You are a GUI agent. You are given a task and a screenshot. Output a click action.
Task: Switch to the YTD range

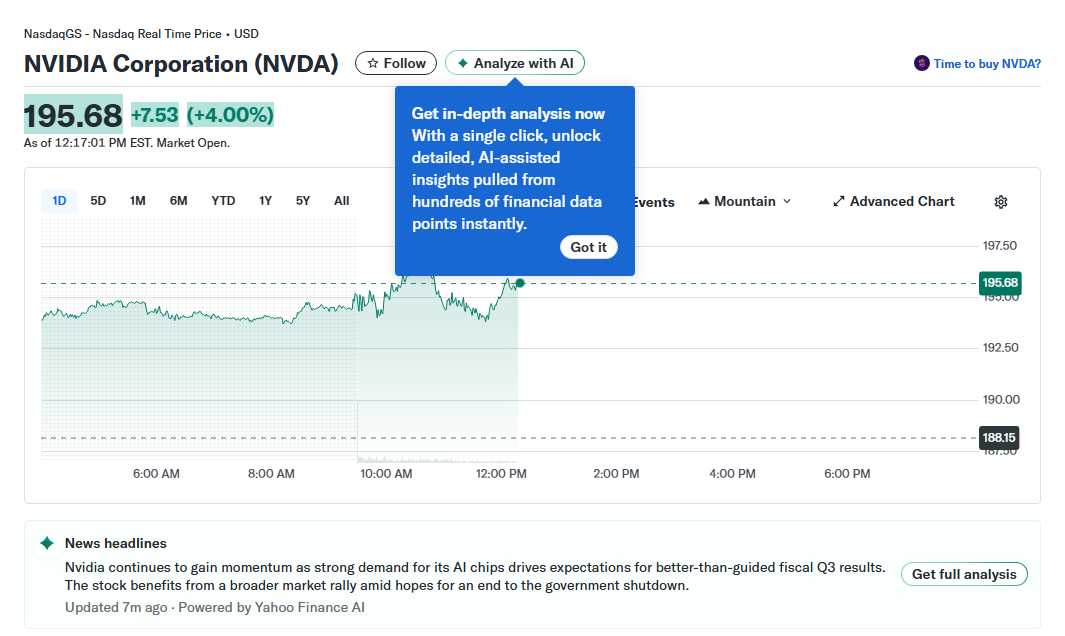[223, 201]
